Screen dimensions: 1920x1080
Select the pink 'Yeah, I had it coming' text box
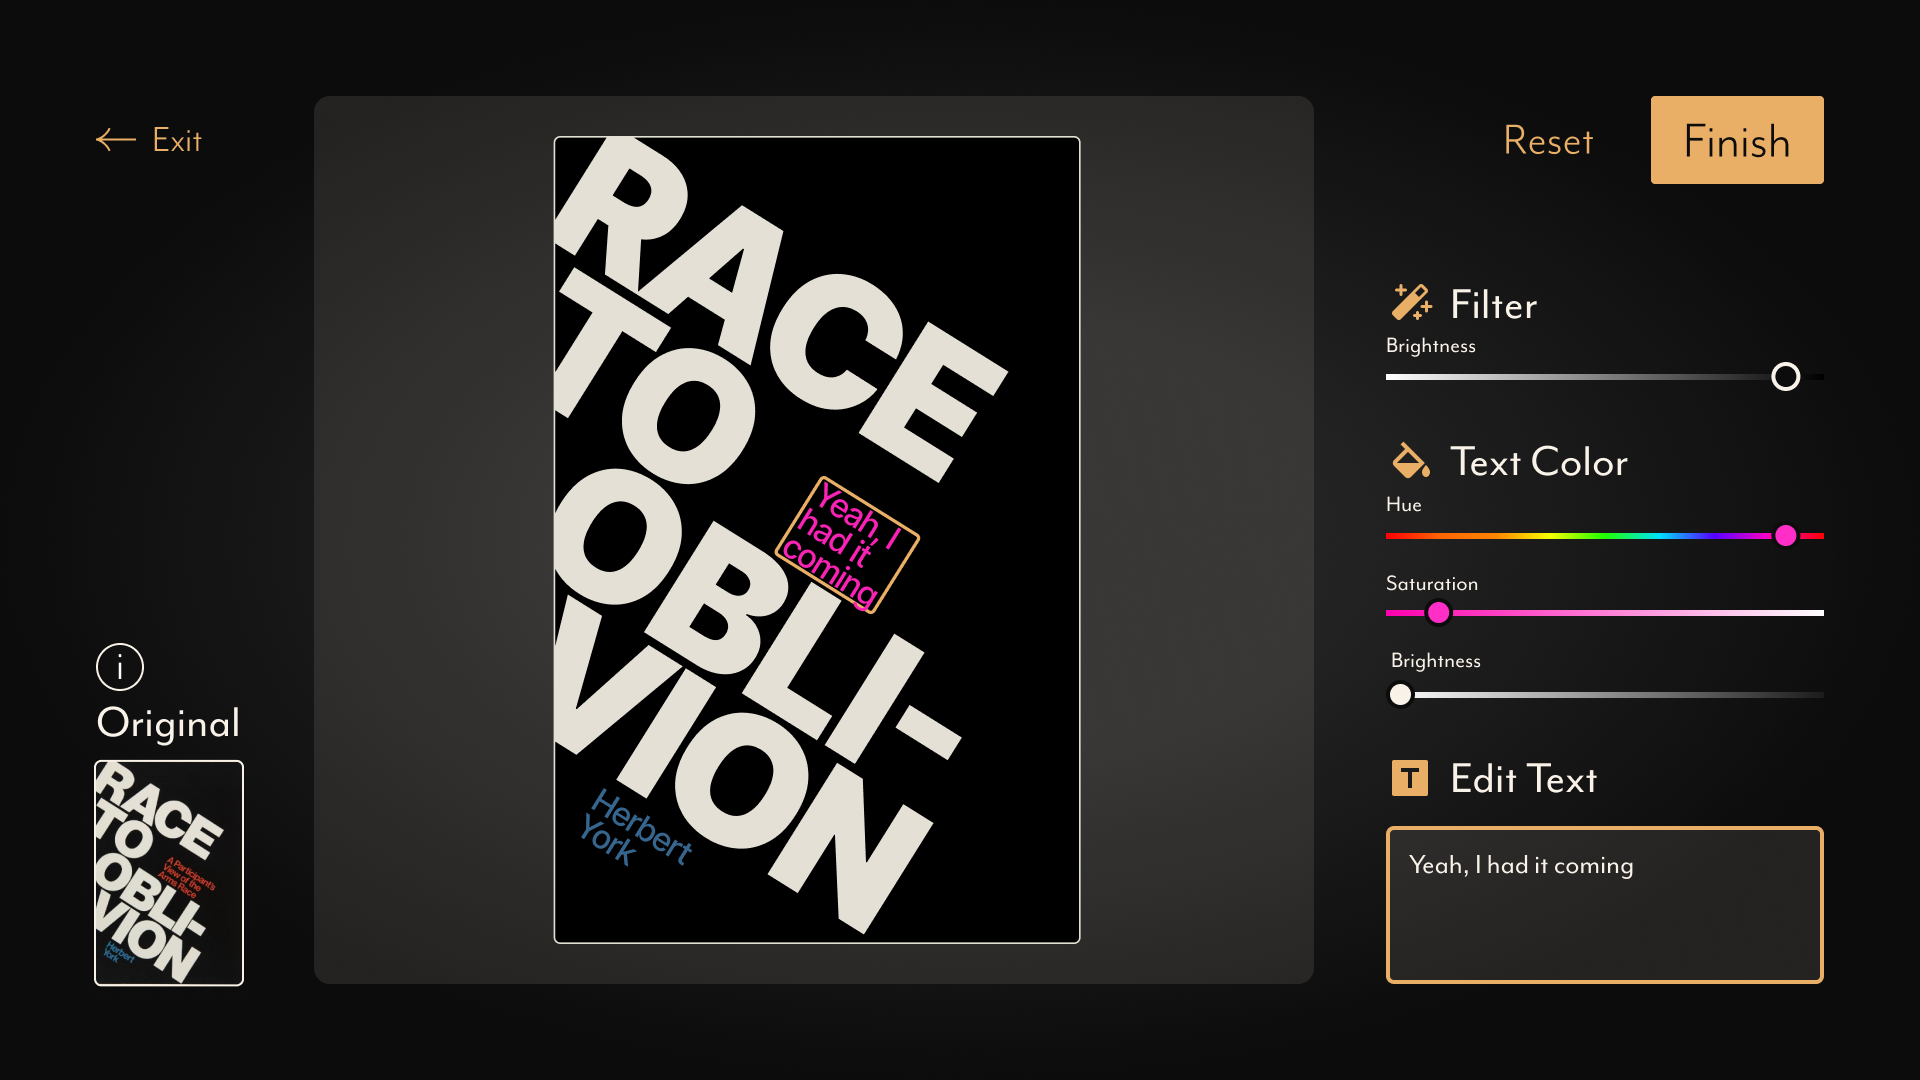(847, 545)
